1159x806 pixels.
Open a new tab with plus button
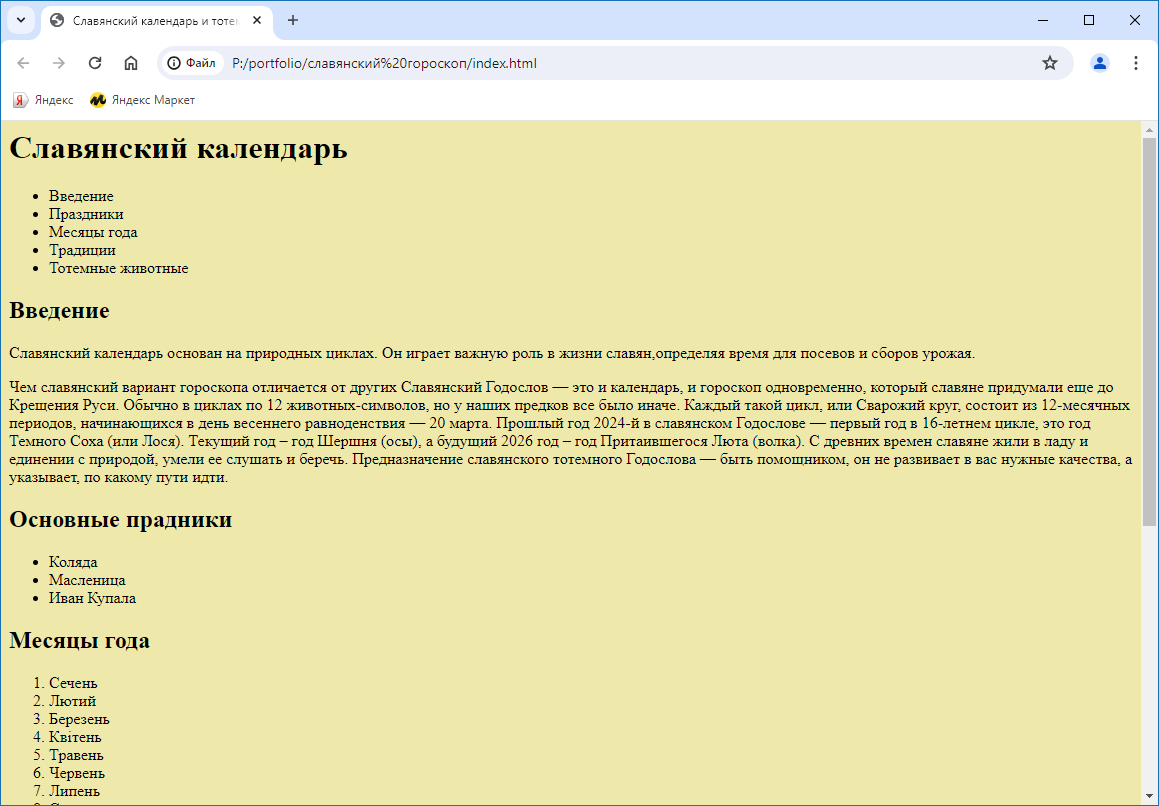click(x=293, y=20)
